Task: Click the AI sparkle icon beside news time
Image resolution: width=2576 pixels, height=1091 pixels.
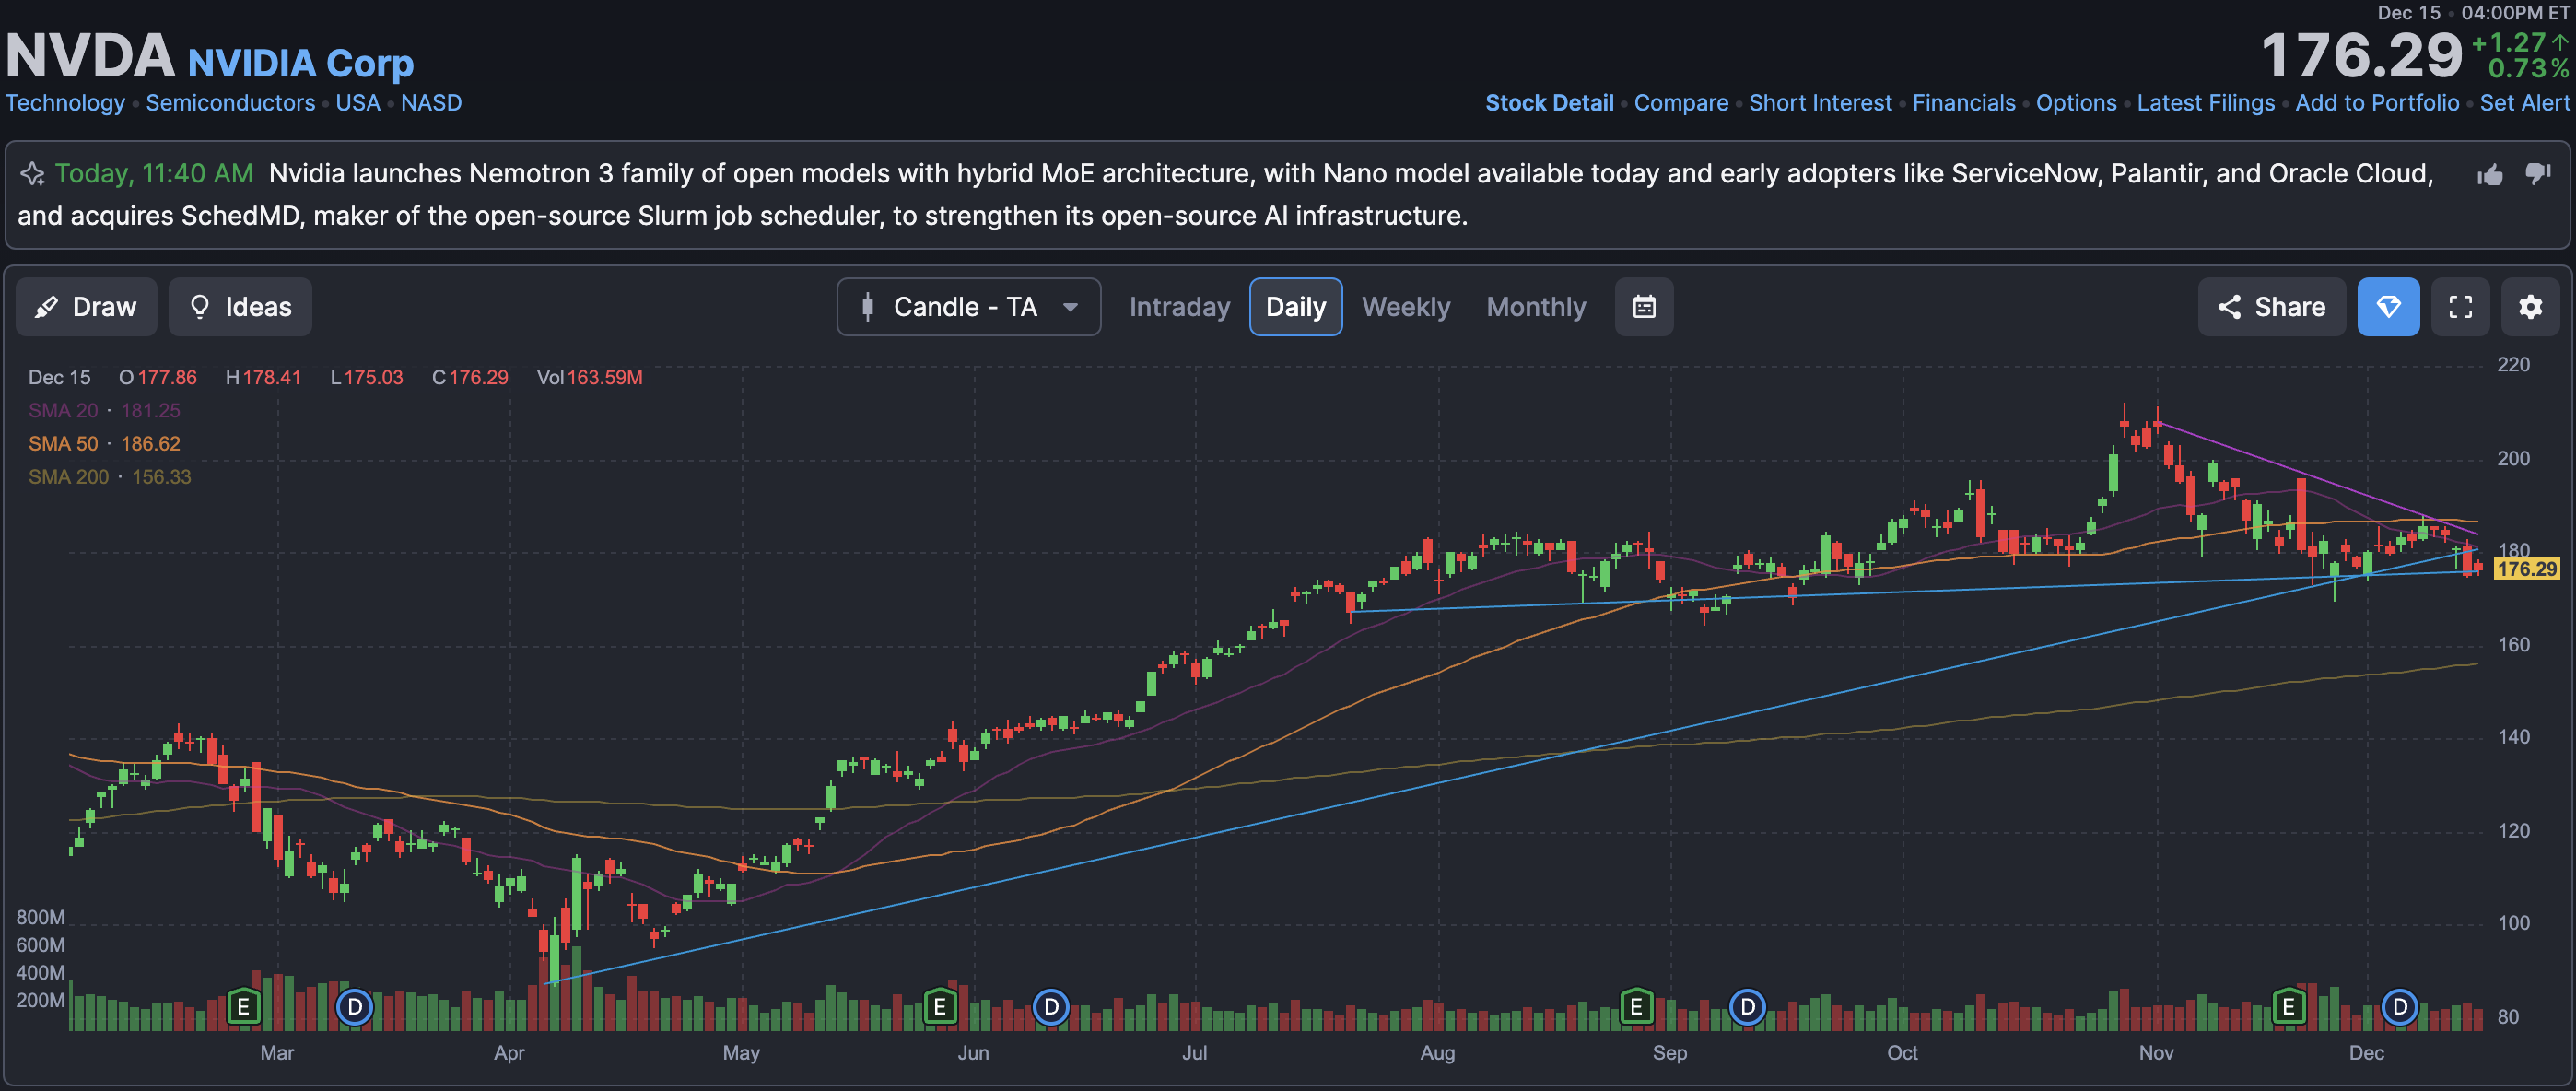Action: 32,174
